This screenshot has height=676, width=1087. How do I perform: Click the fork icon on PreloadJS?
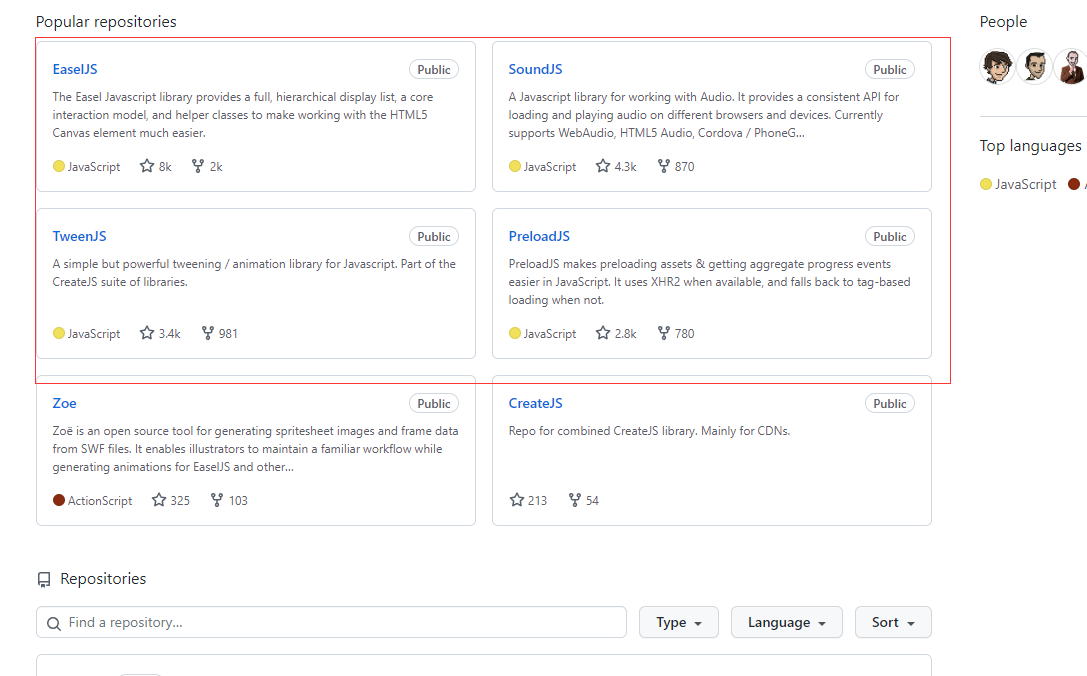[663, 334]
